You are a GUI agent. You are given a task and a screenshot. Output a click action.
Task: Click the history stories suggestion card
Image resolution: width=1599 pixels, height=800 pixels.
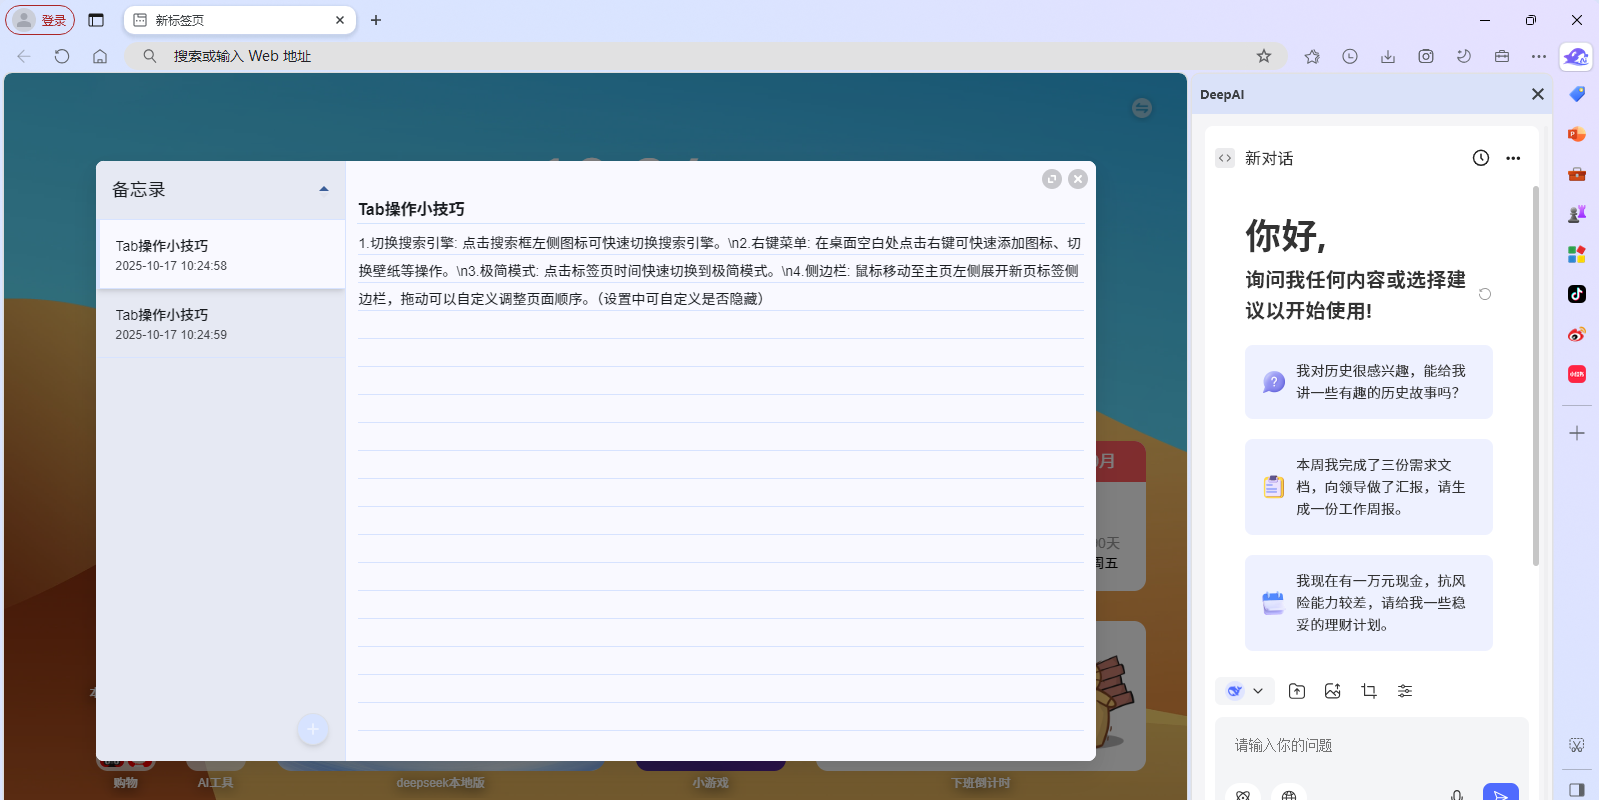pos(1368,382)
